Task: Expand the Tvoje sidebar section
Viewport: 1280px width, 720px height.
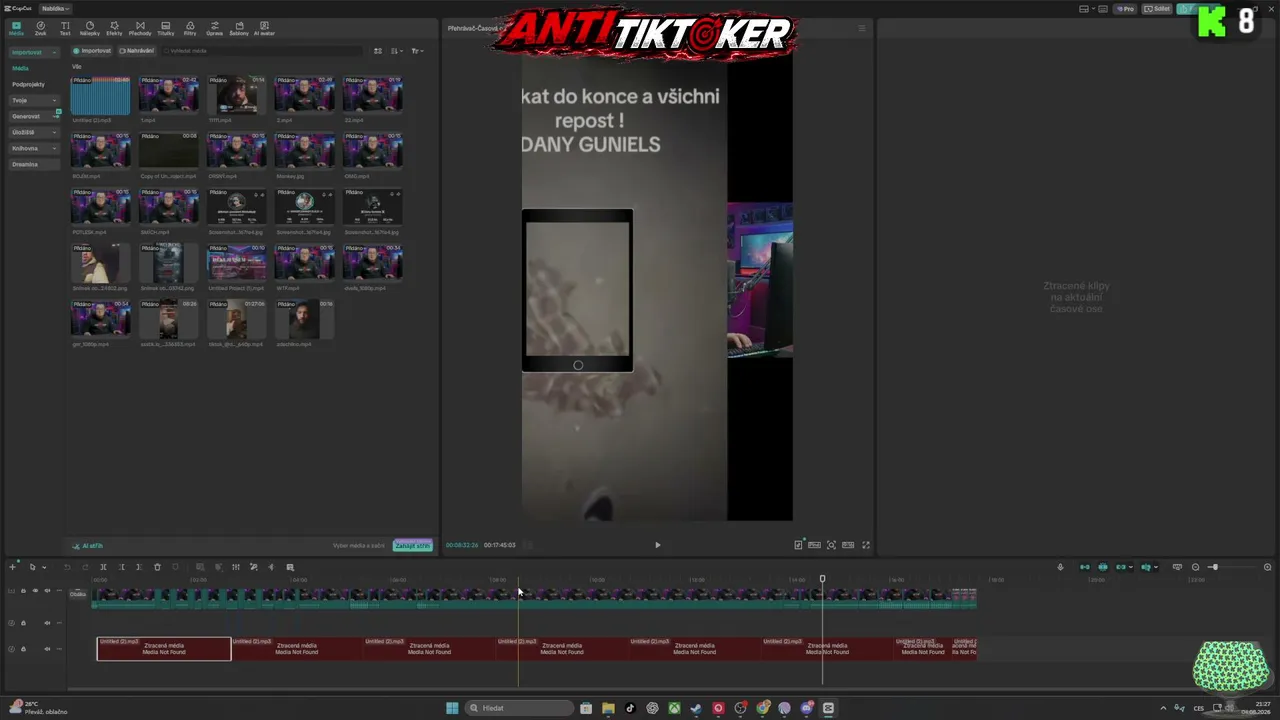Action: (34, 100)
